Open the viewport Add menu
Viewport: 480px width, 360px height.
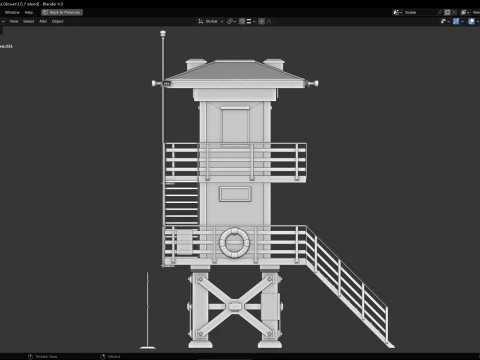coord(43,21)
